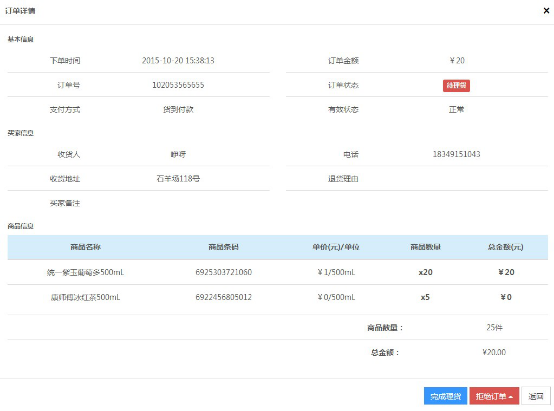Select the 500mL product in the first row
Image resolution: width=554 pixels, height=411 pixels.
pyautogui.click(x=85, y=272)
